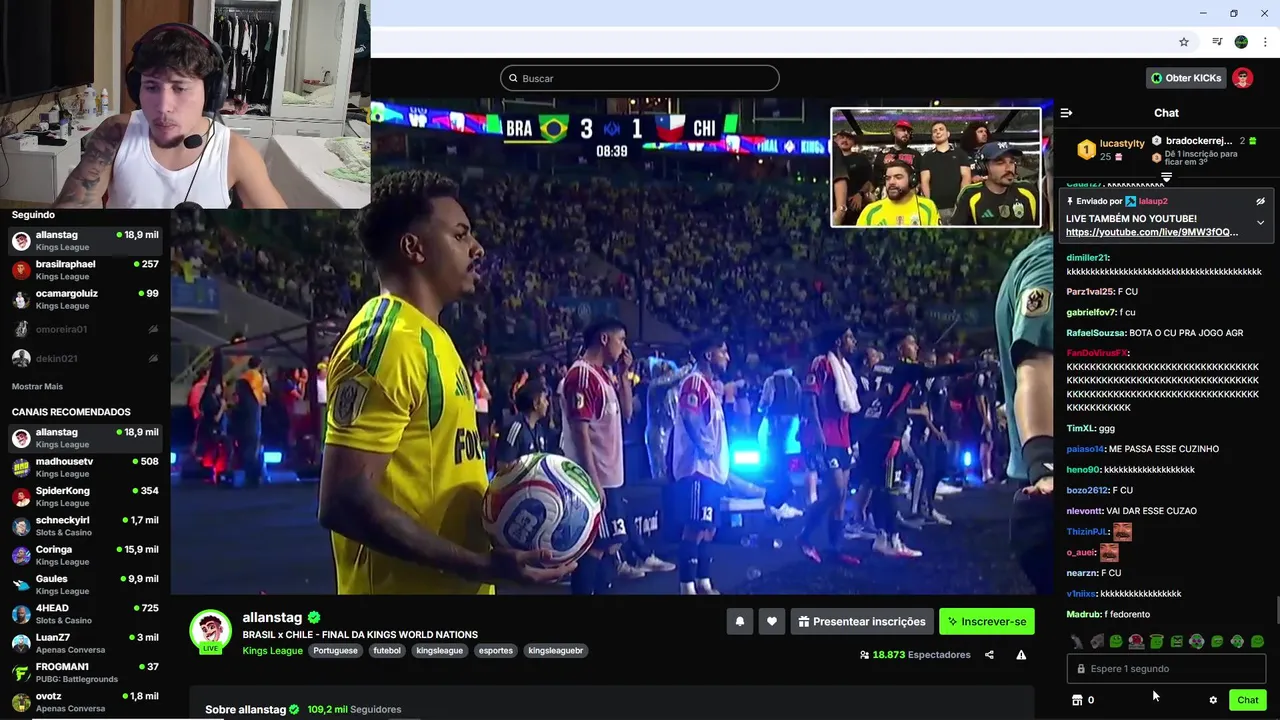This screenshot has width=1280, height=720.
Task: Click the kingsleaguebr tag
Action: pyautogui.click(x=555, y=650)
